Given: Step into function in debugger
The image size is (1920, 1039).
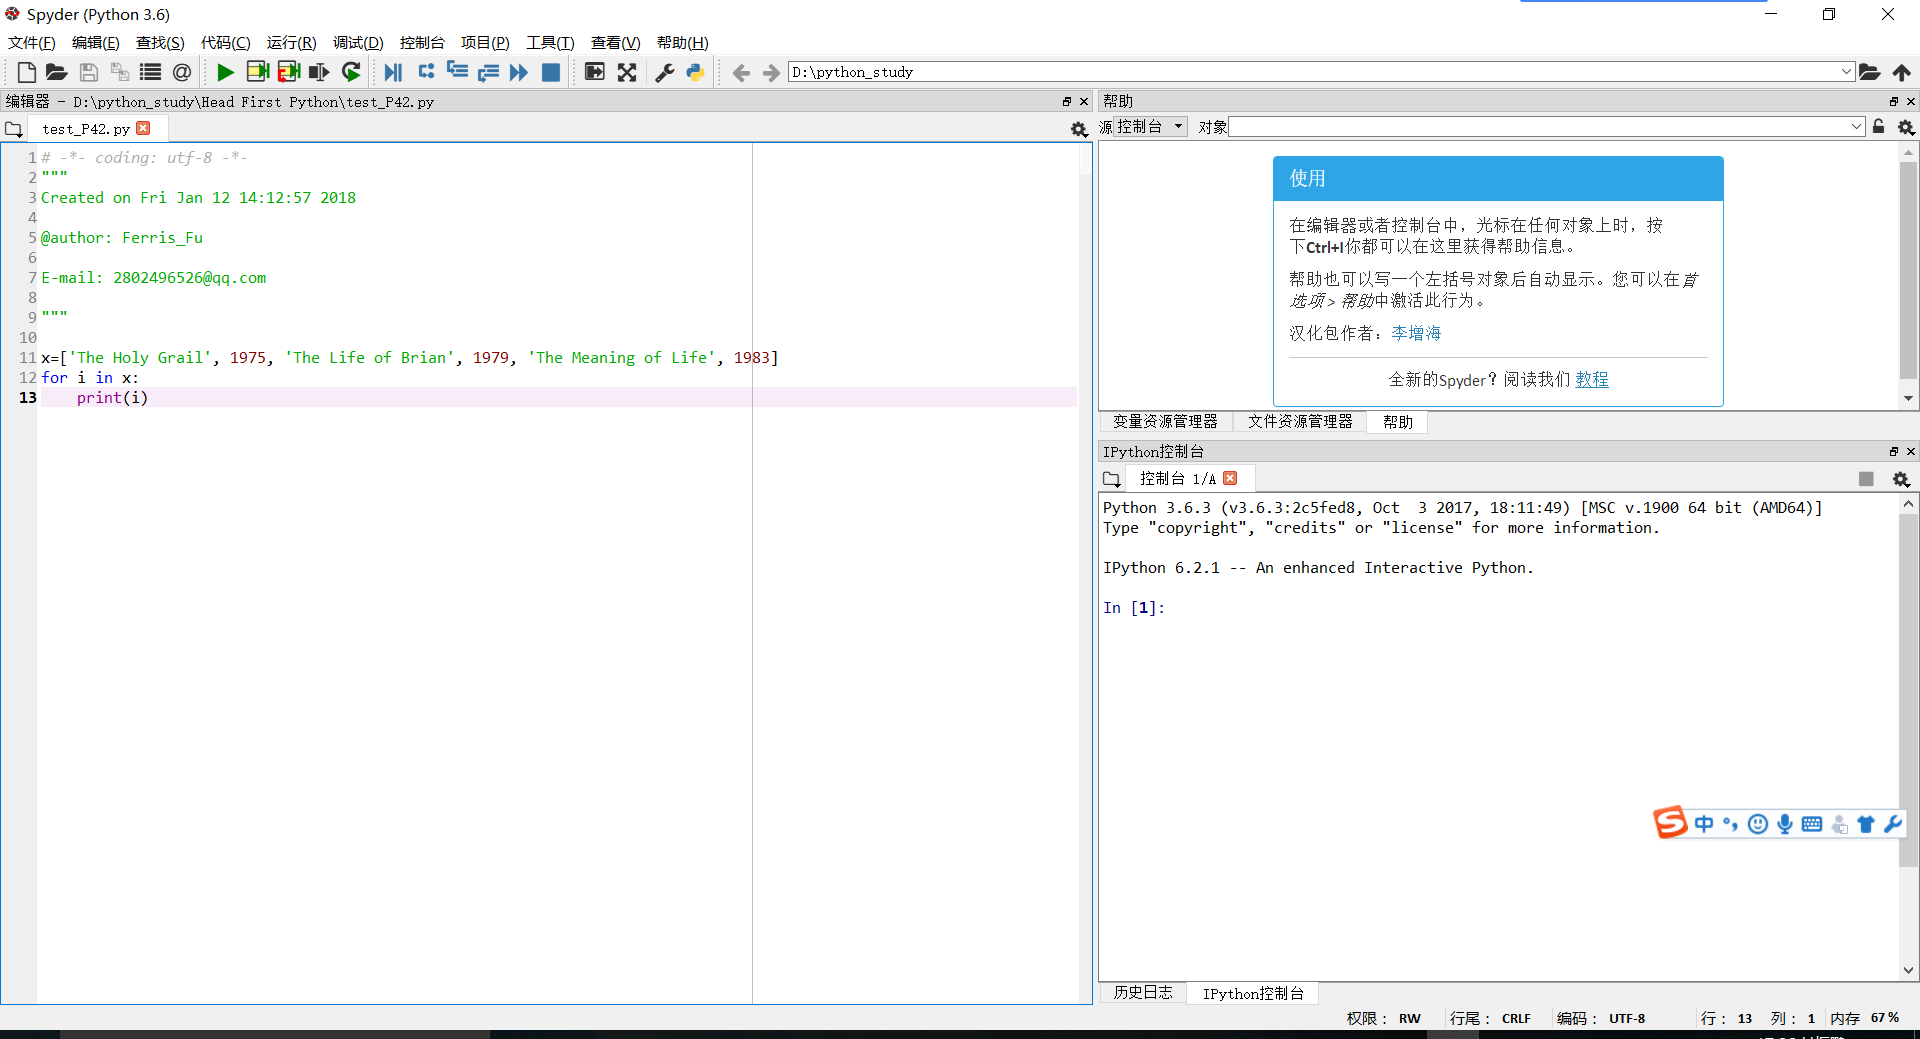Looking at the screenshot, I should pyautogui.click(x=457, y=71).
